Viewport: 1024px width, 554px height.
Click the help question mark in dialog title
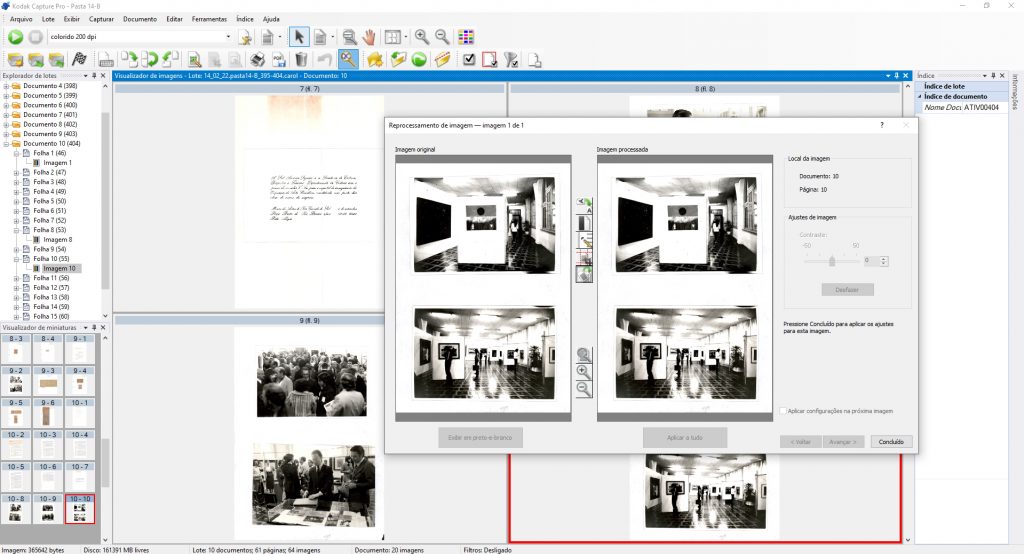882,125
